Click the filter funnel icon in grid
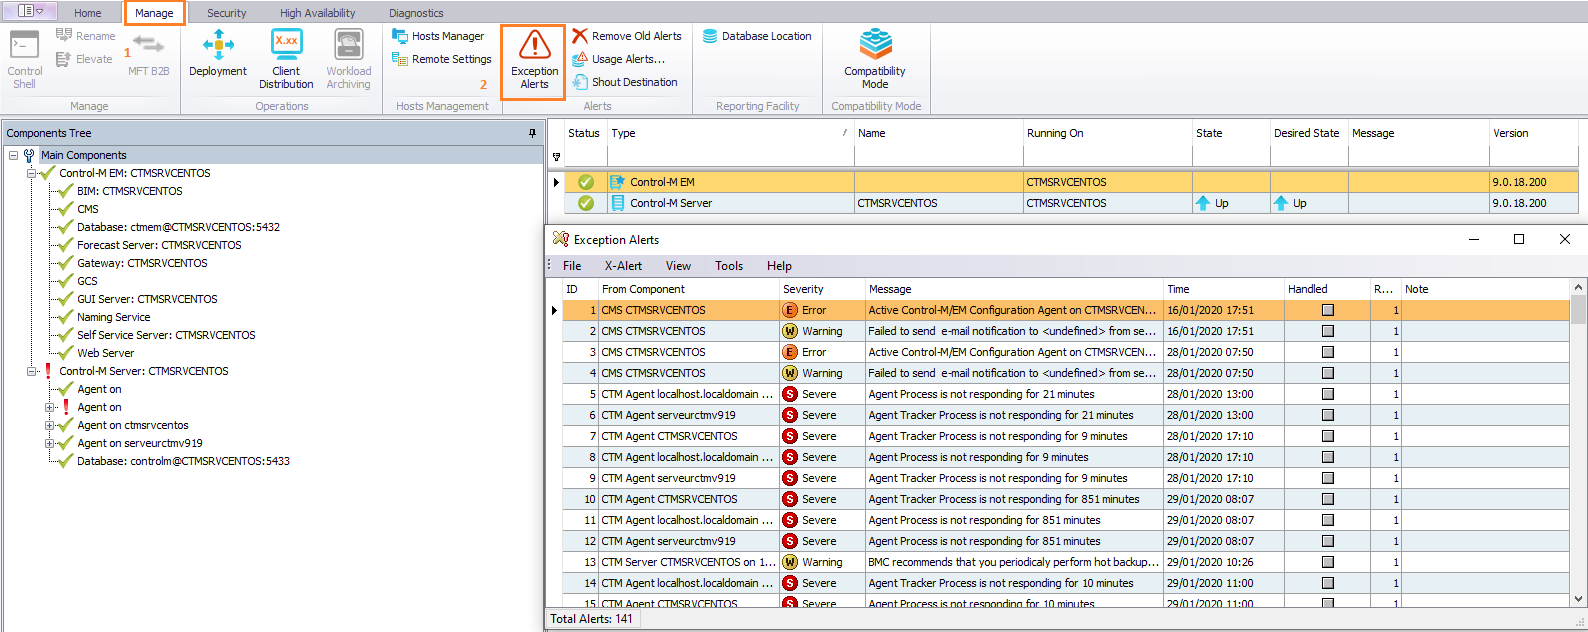 pos(557,157)
